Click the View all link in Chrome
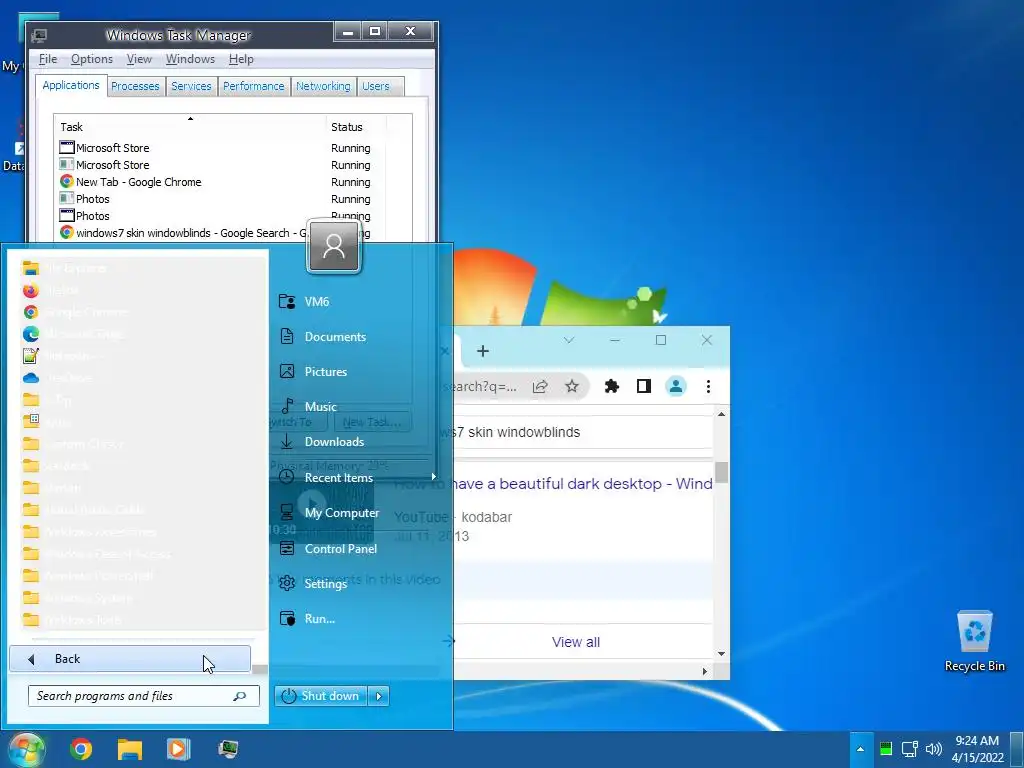This screenshot has width=1024, height=768. point(575,642)
